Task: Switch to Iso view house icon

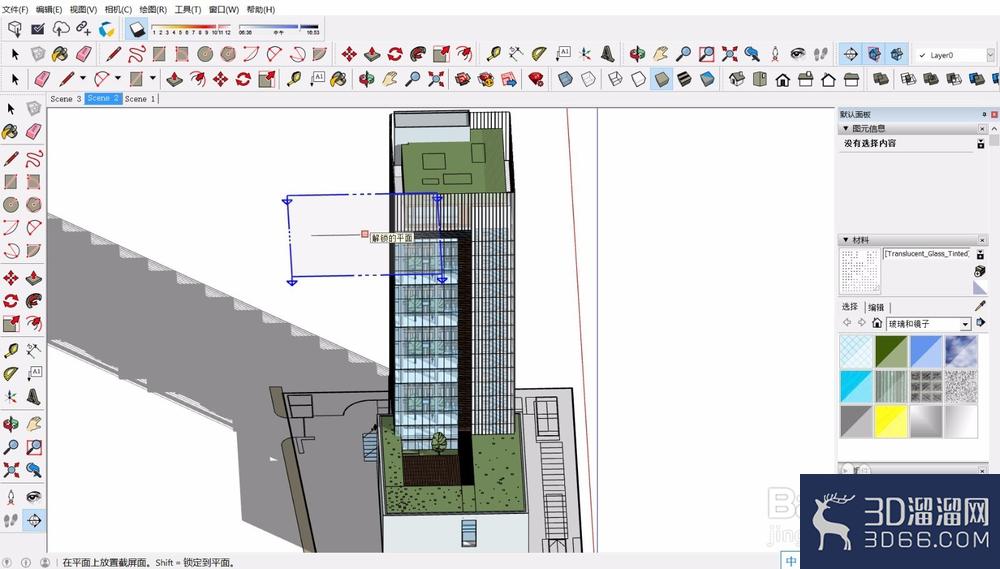Action: click(737, 79)
